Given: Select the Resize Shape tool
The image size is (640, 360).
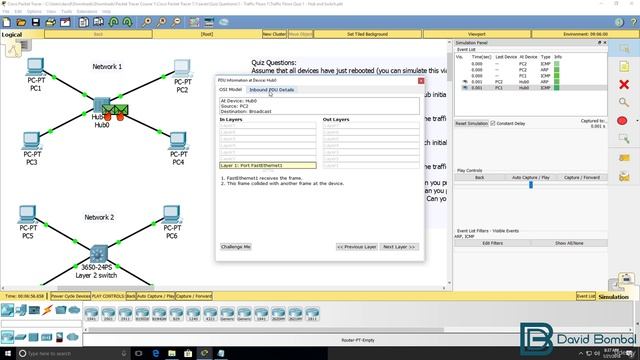Looking at the screenshot, I should point(624,139).
